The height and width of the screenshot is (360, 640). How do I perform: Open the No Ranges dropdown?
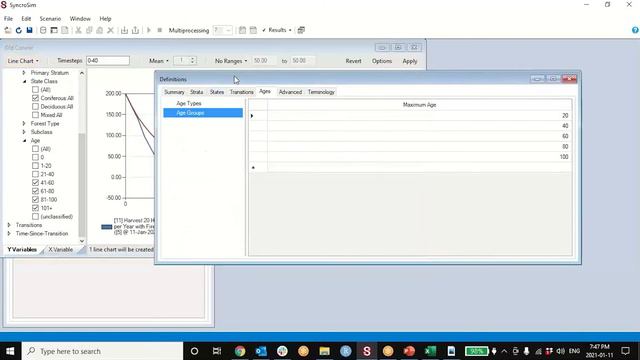point(231,61)
